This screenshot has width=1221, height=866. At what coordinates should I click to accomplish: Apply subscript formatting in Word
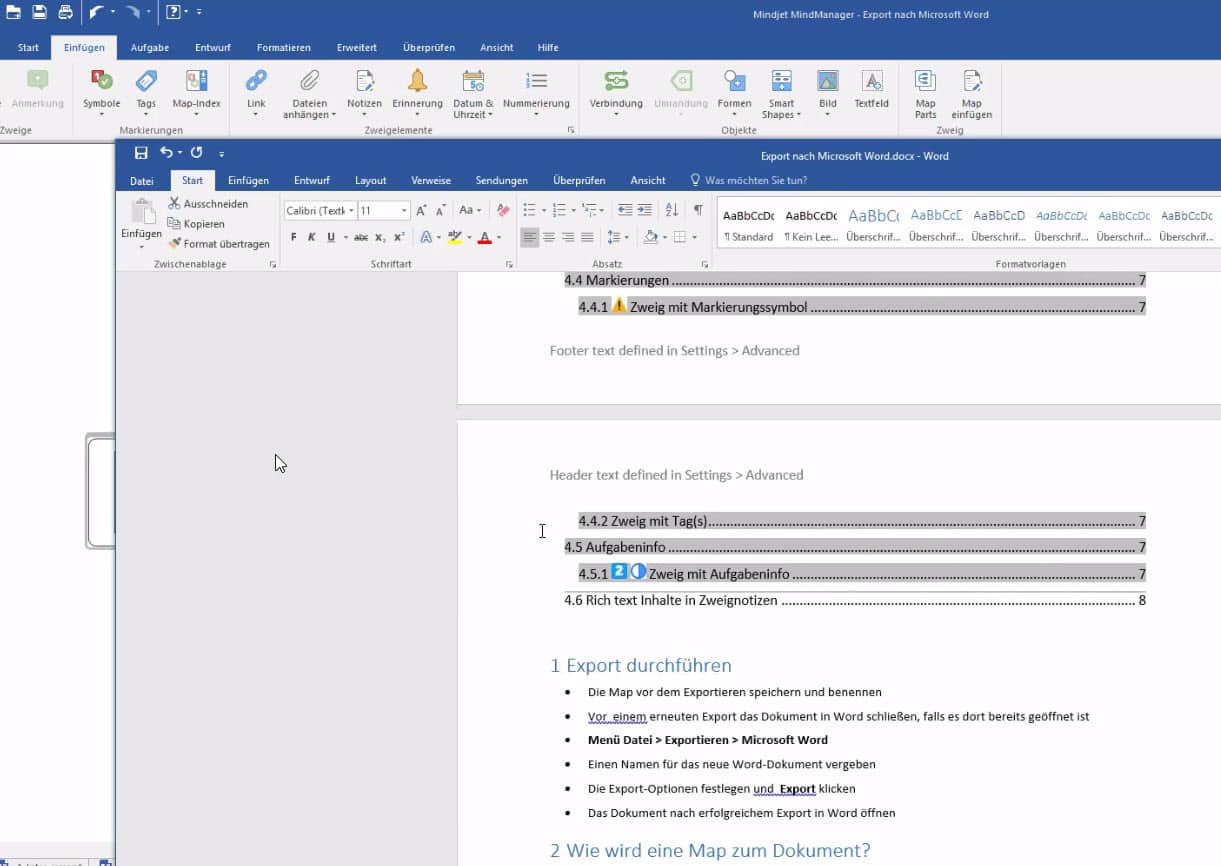pyautogui.click(x=380, y=237)
